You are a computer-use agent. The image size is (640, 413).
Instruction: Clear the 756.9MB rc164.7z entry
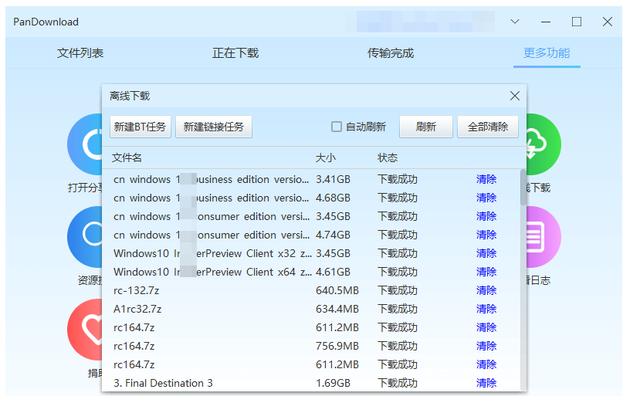486,346
